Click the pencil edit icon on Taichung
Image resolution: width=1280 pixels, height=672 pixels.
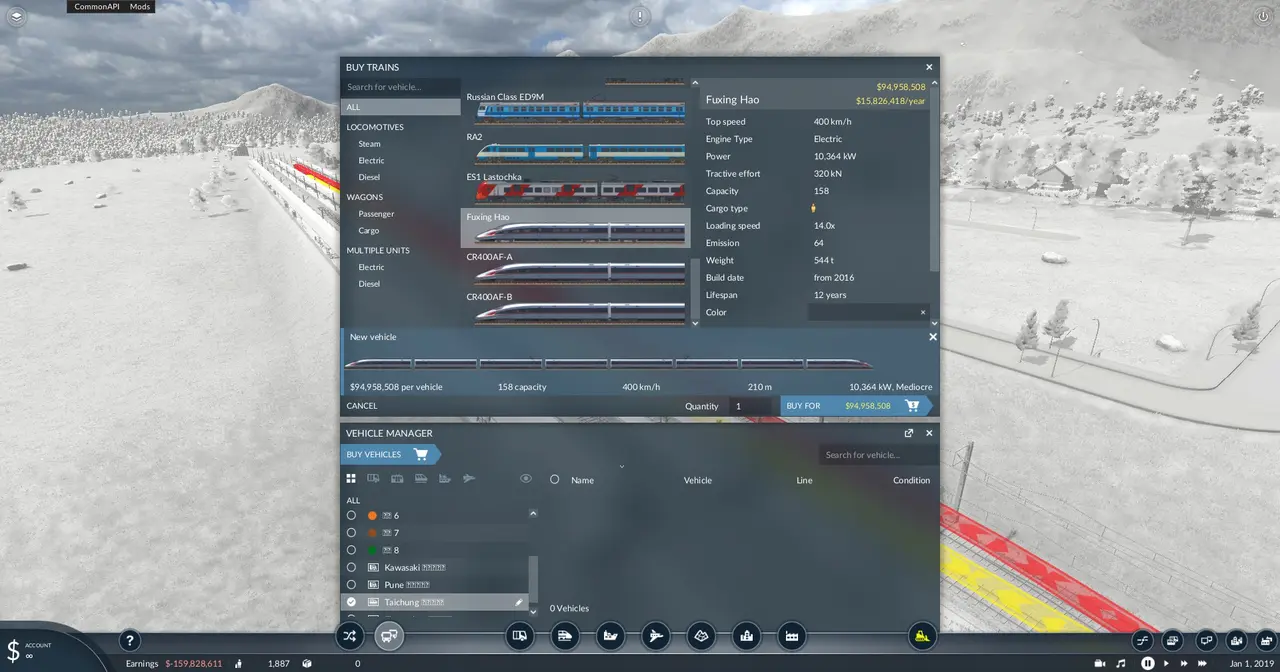pos(519,602)
